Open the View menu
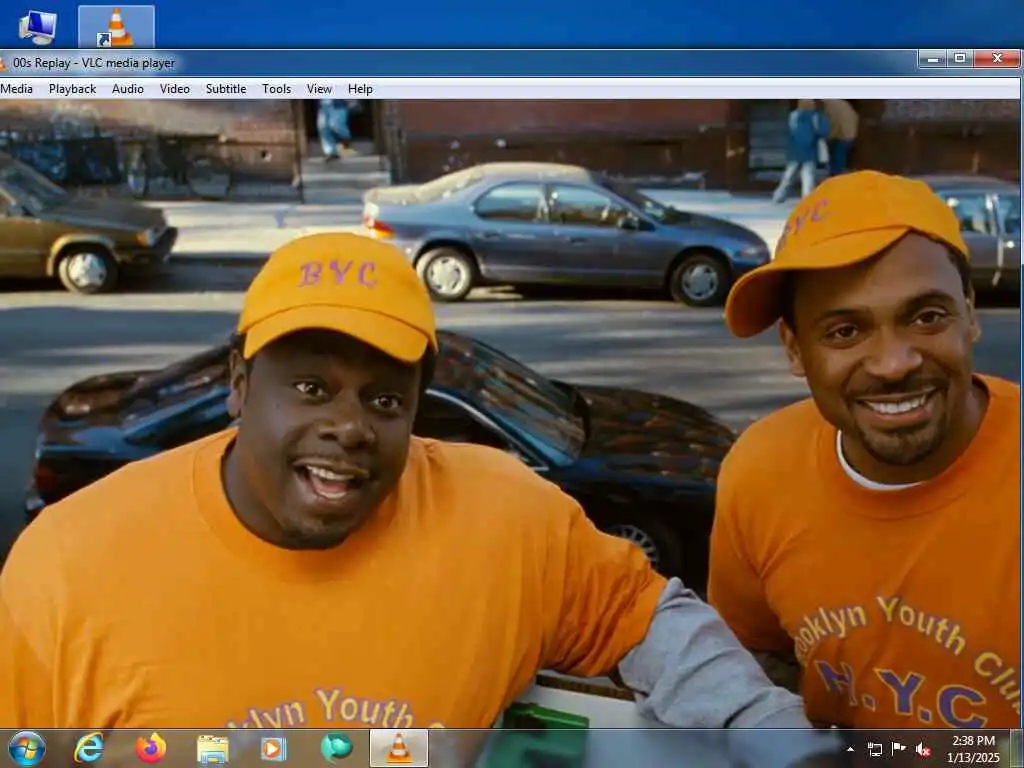Image resolution: width=1024 pixels, height=768 pixels. (319, 89)
